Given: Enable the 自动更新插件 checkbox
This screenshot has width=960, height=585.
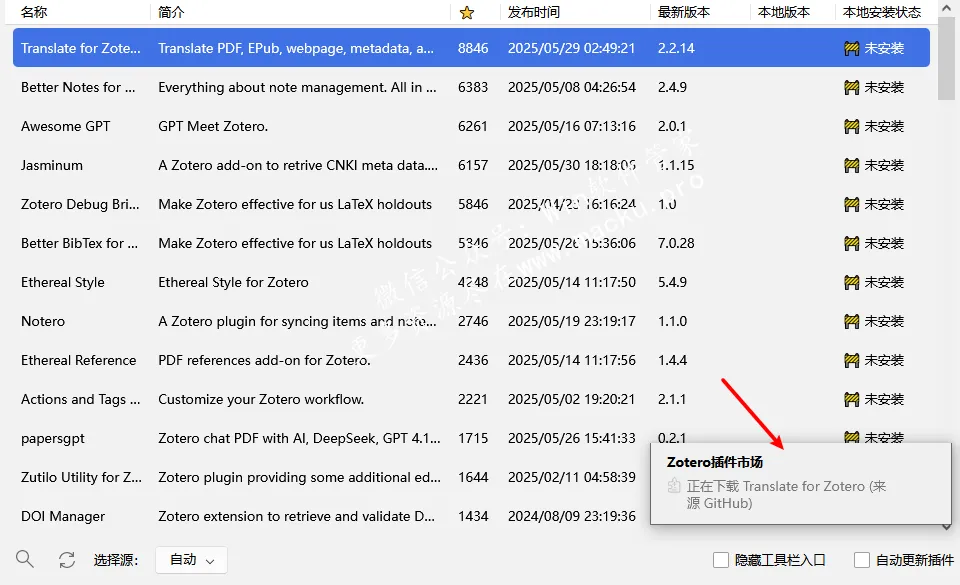Looking at the screenshot, I should pos(861,560).
